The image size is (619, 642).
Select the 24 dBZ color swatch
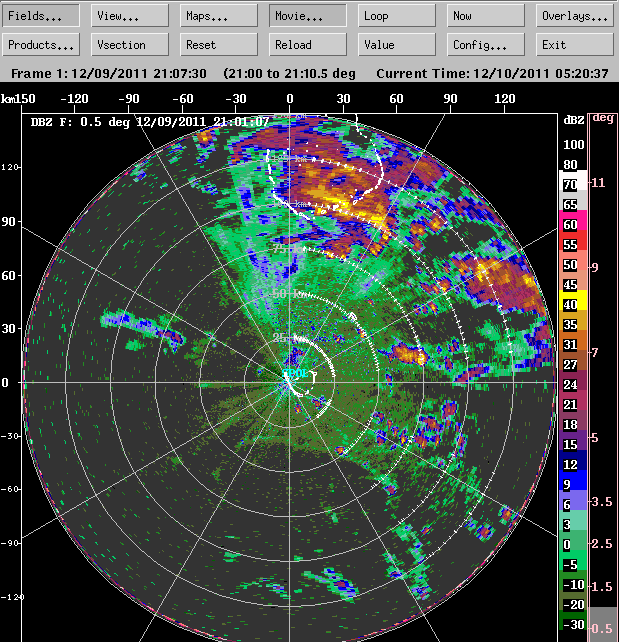[573, 380]
